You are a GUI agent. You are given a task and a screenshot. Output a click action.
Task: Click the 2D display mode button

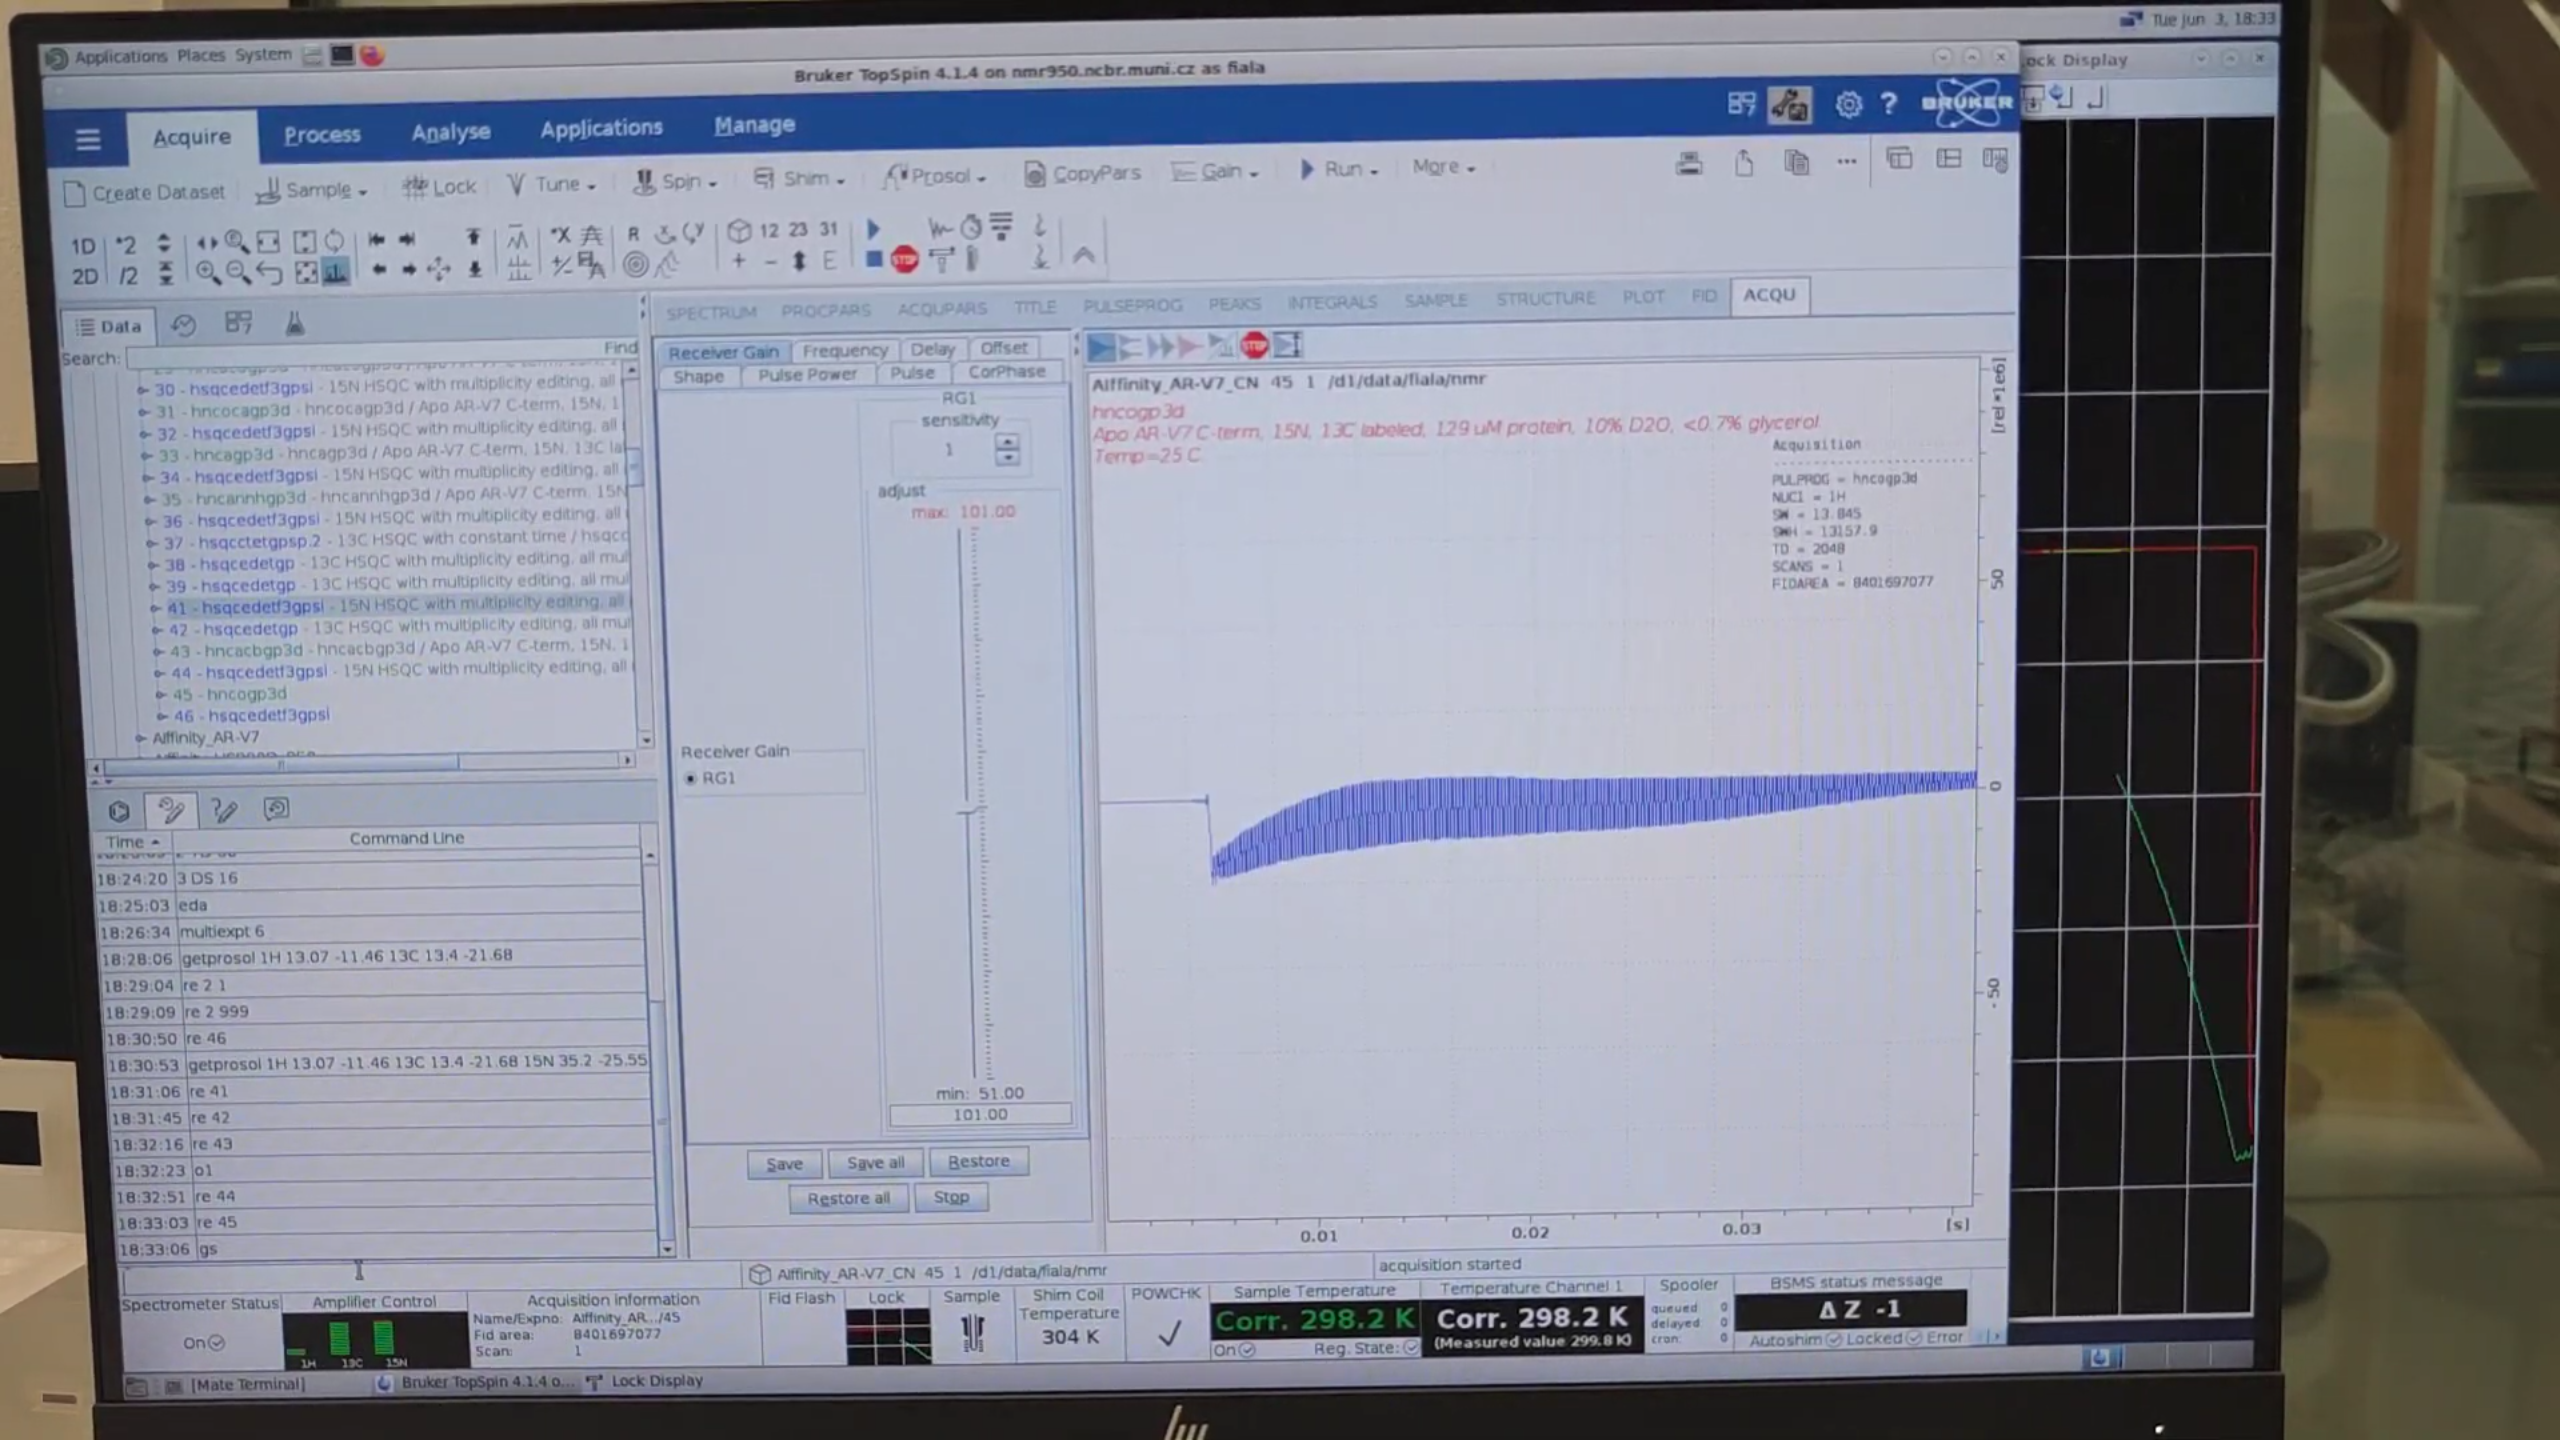85,276
